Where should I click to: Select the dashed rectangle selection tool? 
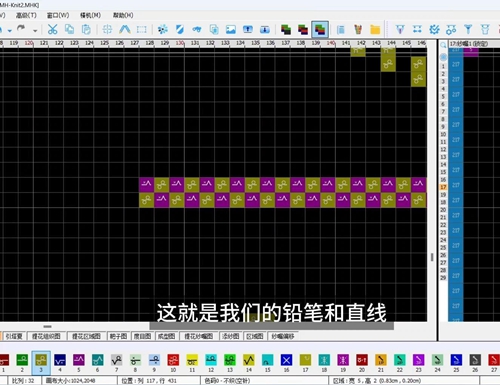142,30
